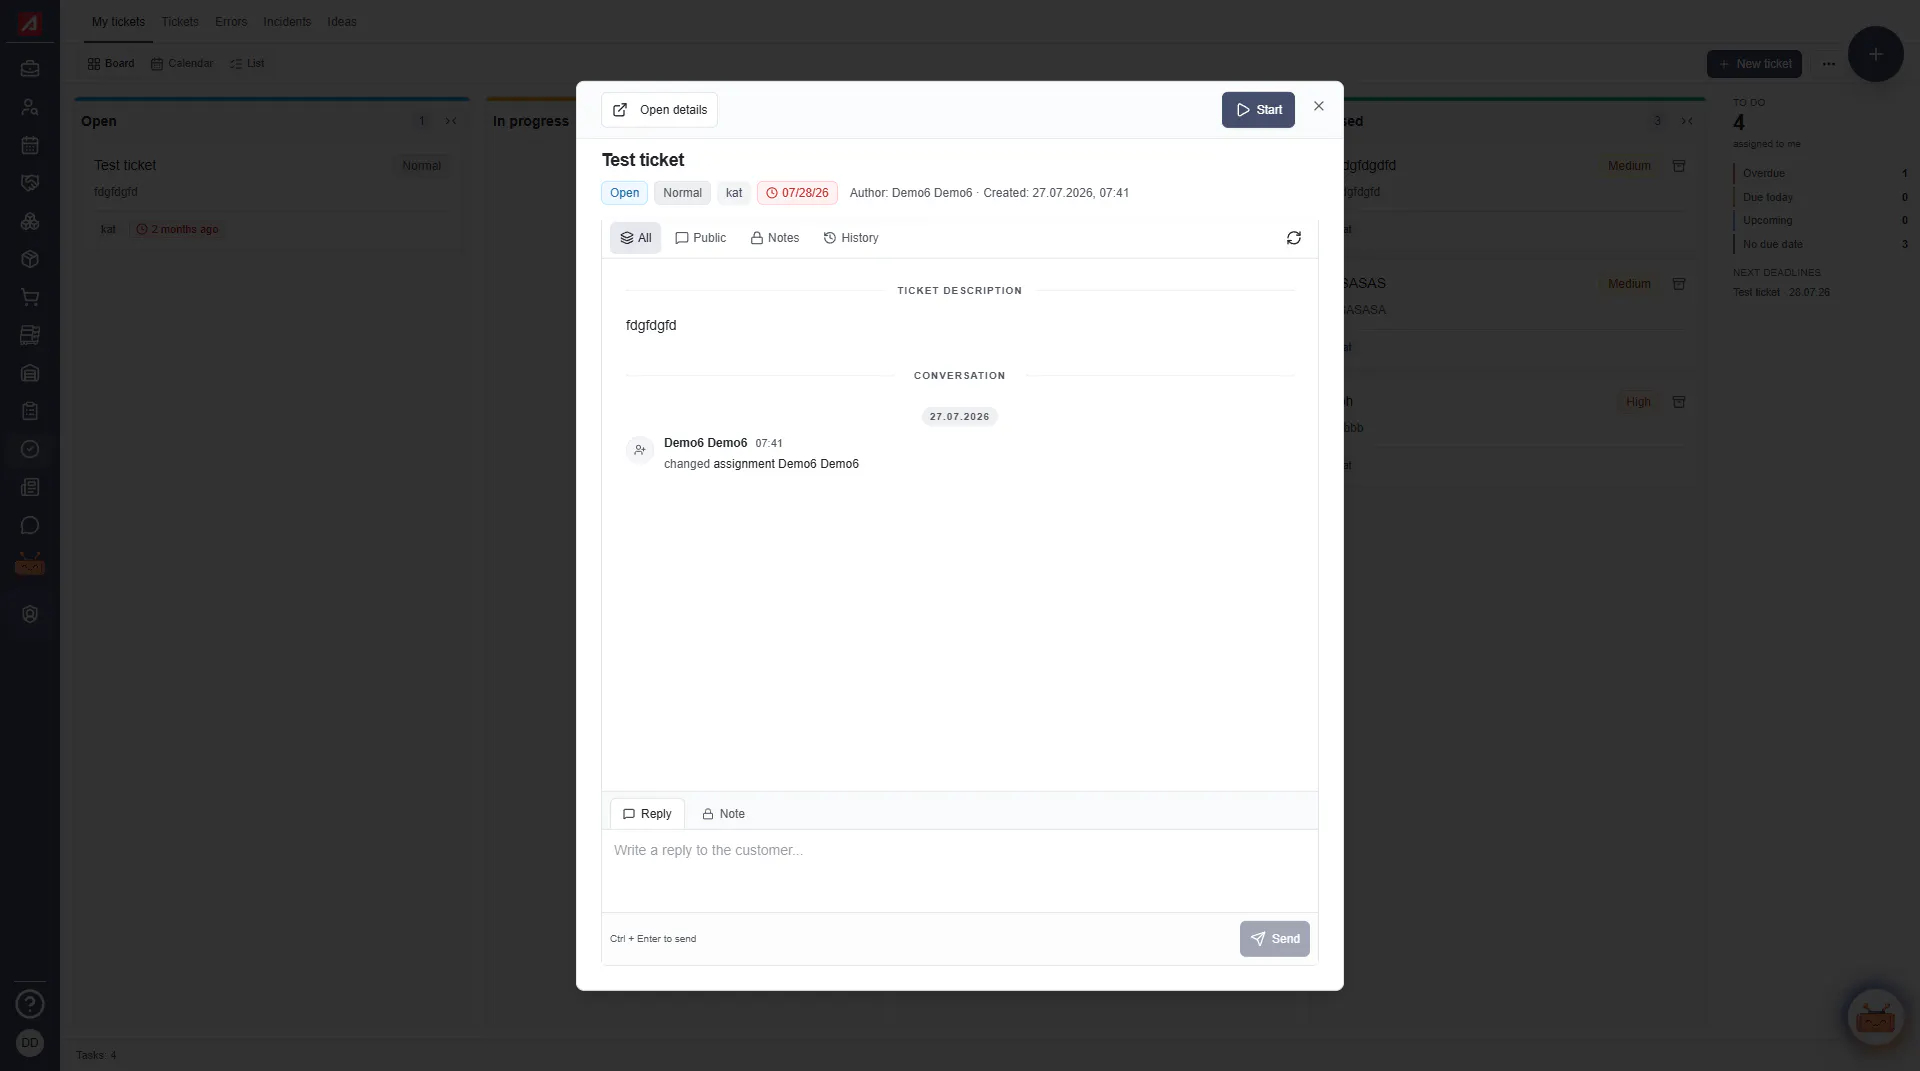1920x1071 pixels.
Task: Click into the reply text field
Action: click(960, 870)
